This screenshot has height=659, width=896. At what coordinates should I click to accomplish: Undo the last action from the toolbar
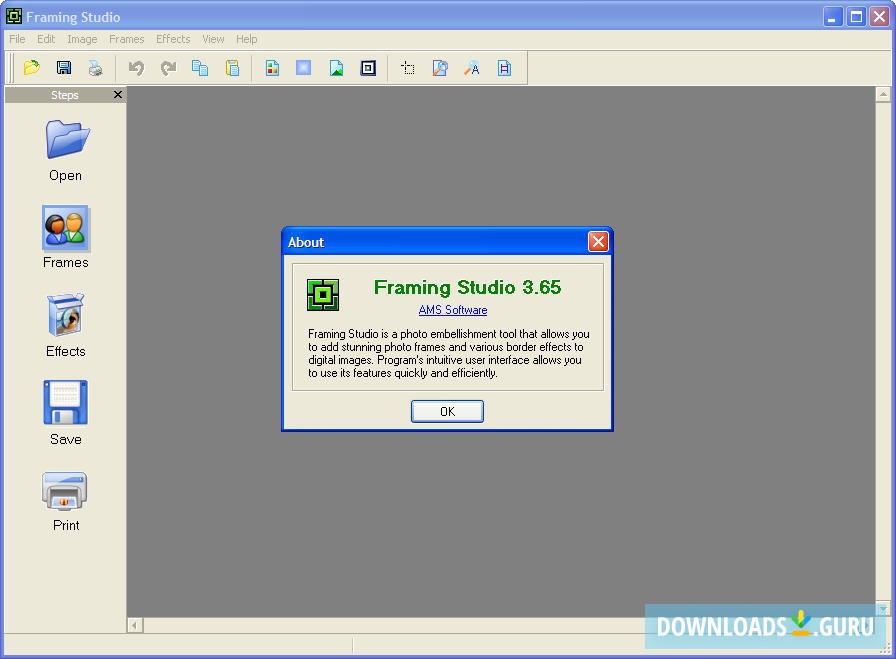(x=137, y=67)
